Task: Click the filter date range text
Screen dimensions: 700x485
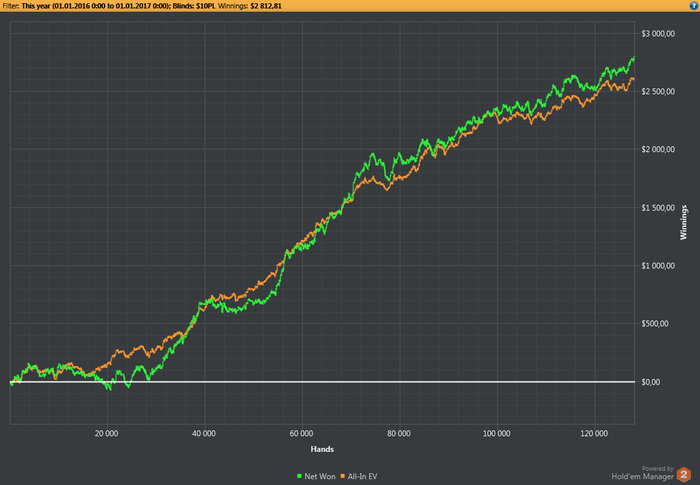Action: pos(96,6)
